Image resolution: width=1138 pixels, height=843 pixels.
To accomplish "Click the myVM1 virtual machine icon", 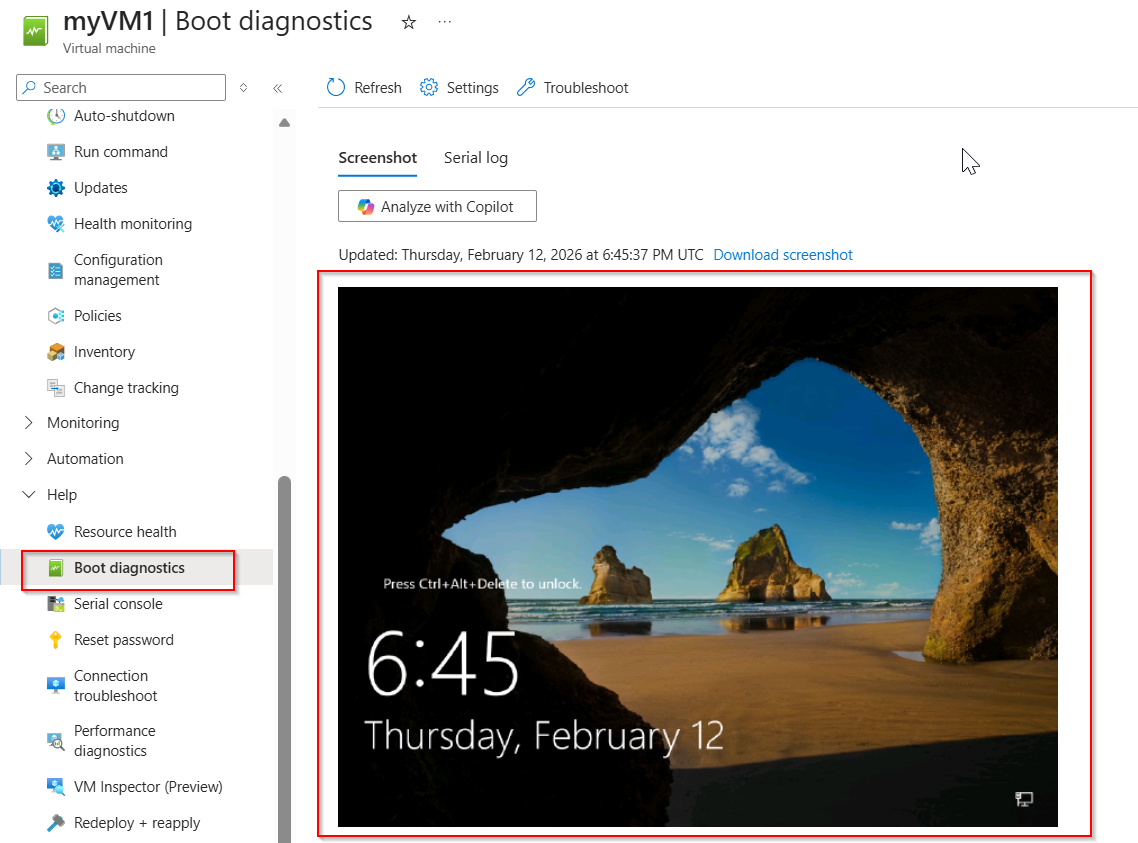I will pos(35,31).
